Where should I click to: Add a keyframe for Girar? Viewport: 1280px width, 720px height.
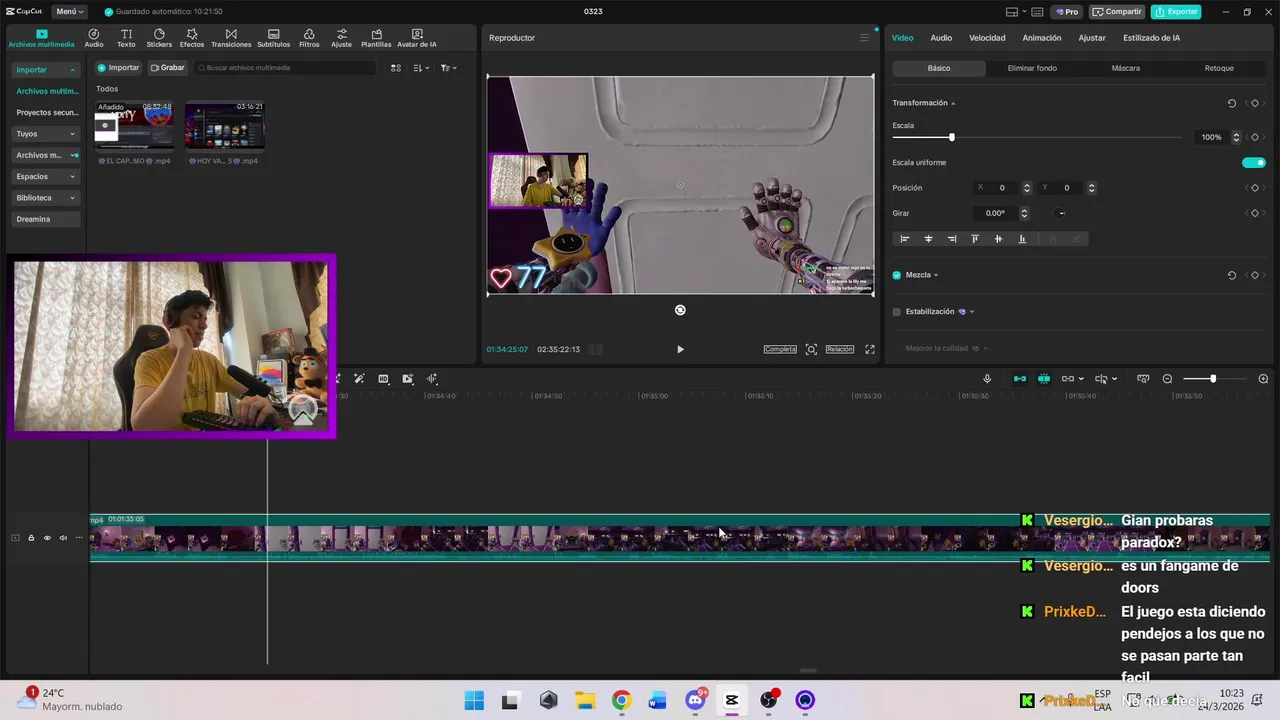tap(1254, 213)
